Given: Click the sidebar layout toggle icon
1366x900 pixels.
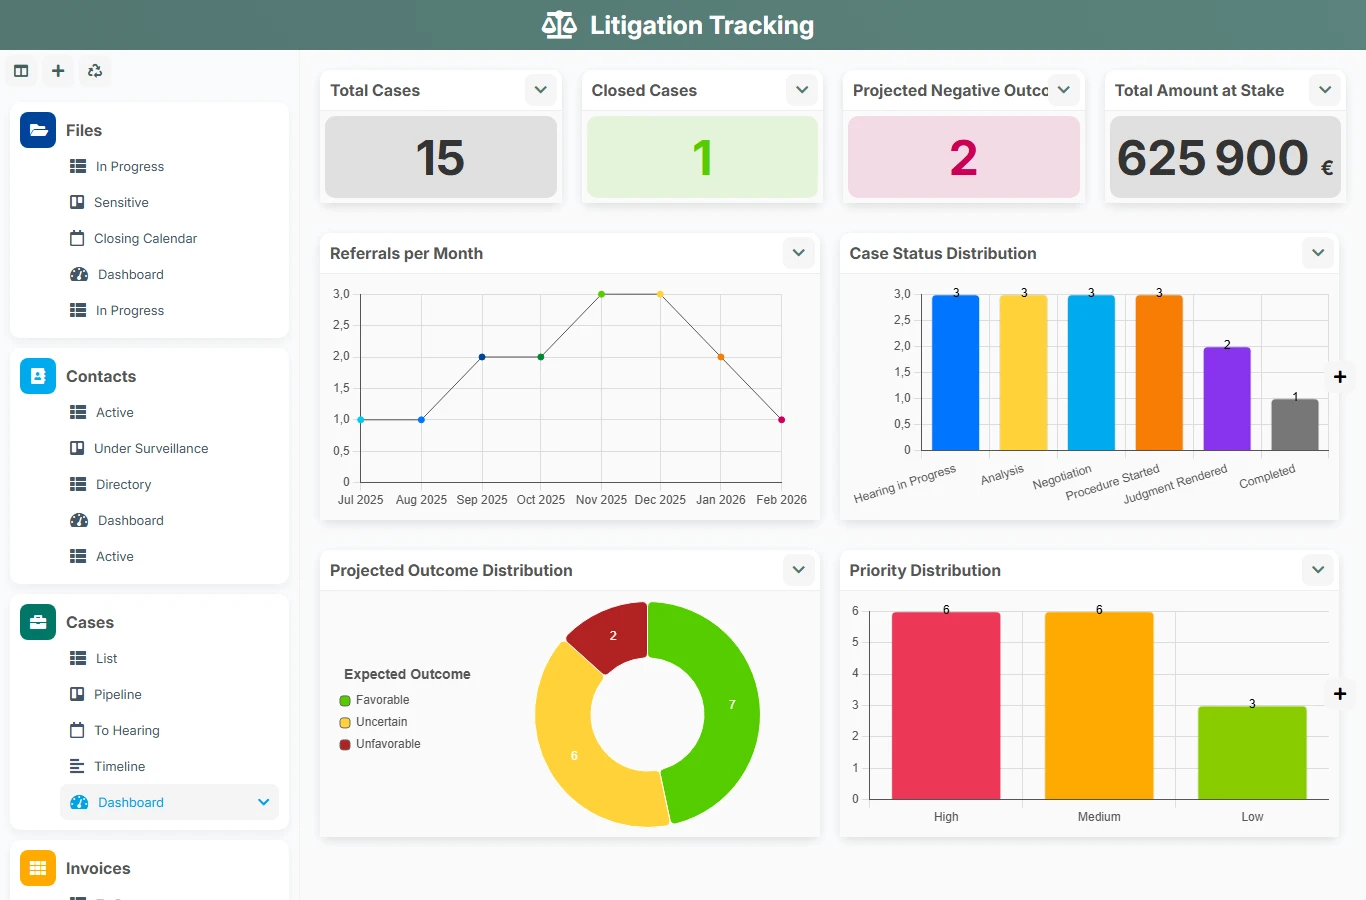Looking at the screenshot, I should click(x=21, y=71).
